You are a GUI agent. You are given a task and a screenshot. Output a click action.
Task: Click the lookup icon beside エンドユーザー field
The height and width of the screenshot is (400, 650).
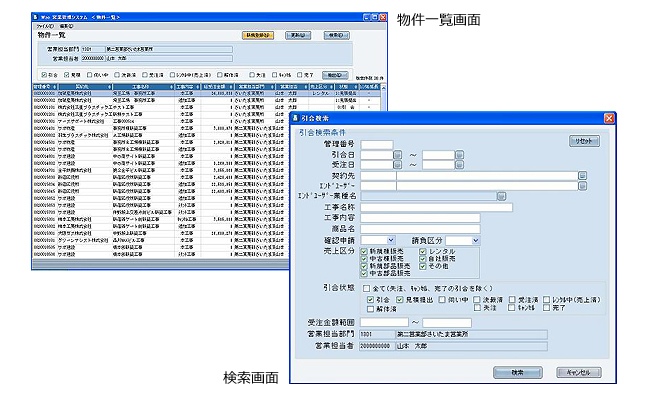point(583,187)
